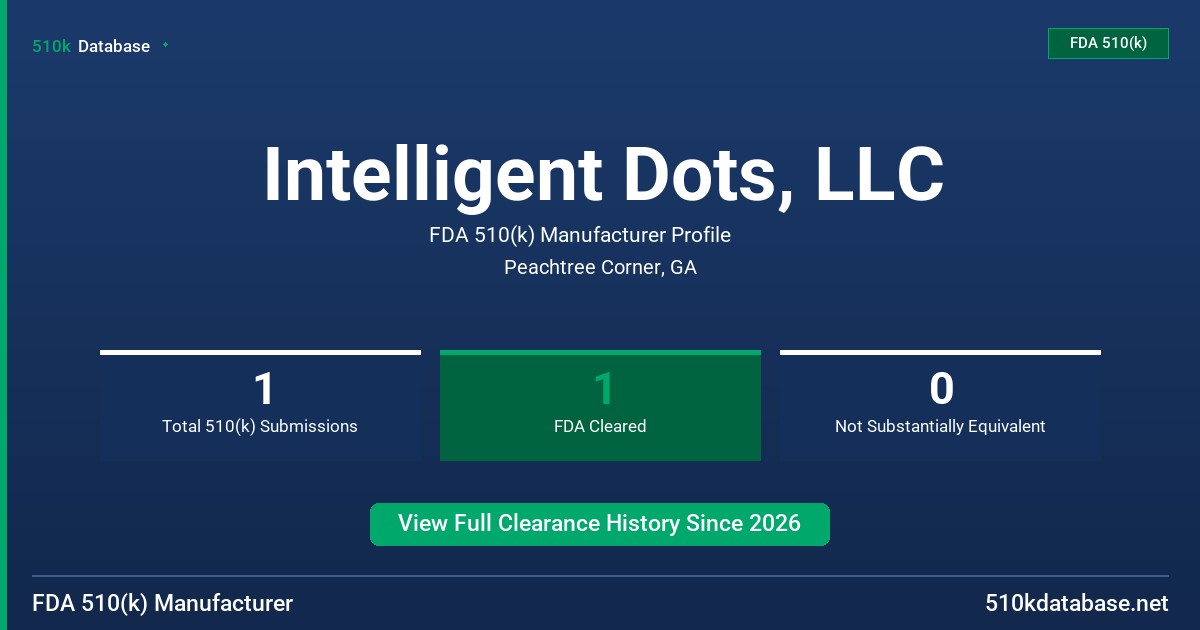Viewport: 1200px width, 630px height.
Task: Open the FDA Cleared stat card
Action: coord(600,405)
